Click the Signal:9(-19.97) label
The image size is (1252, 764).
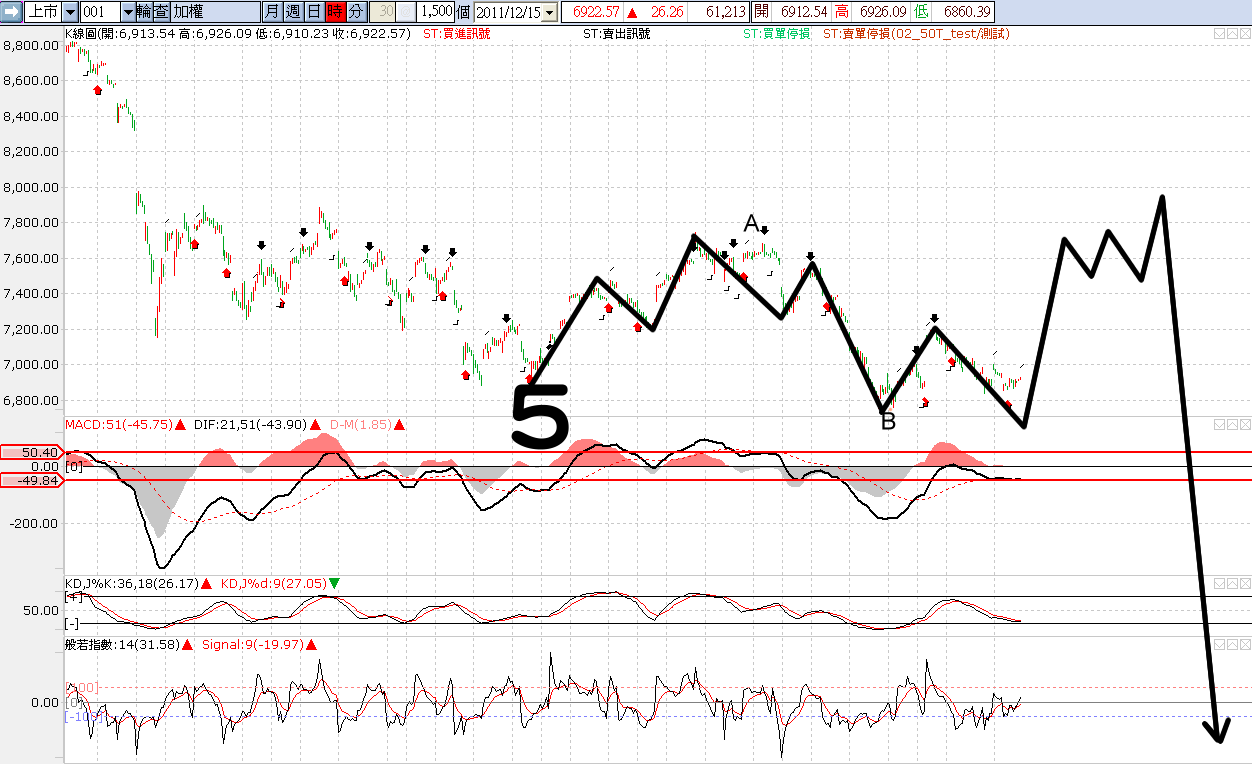252,645
